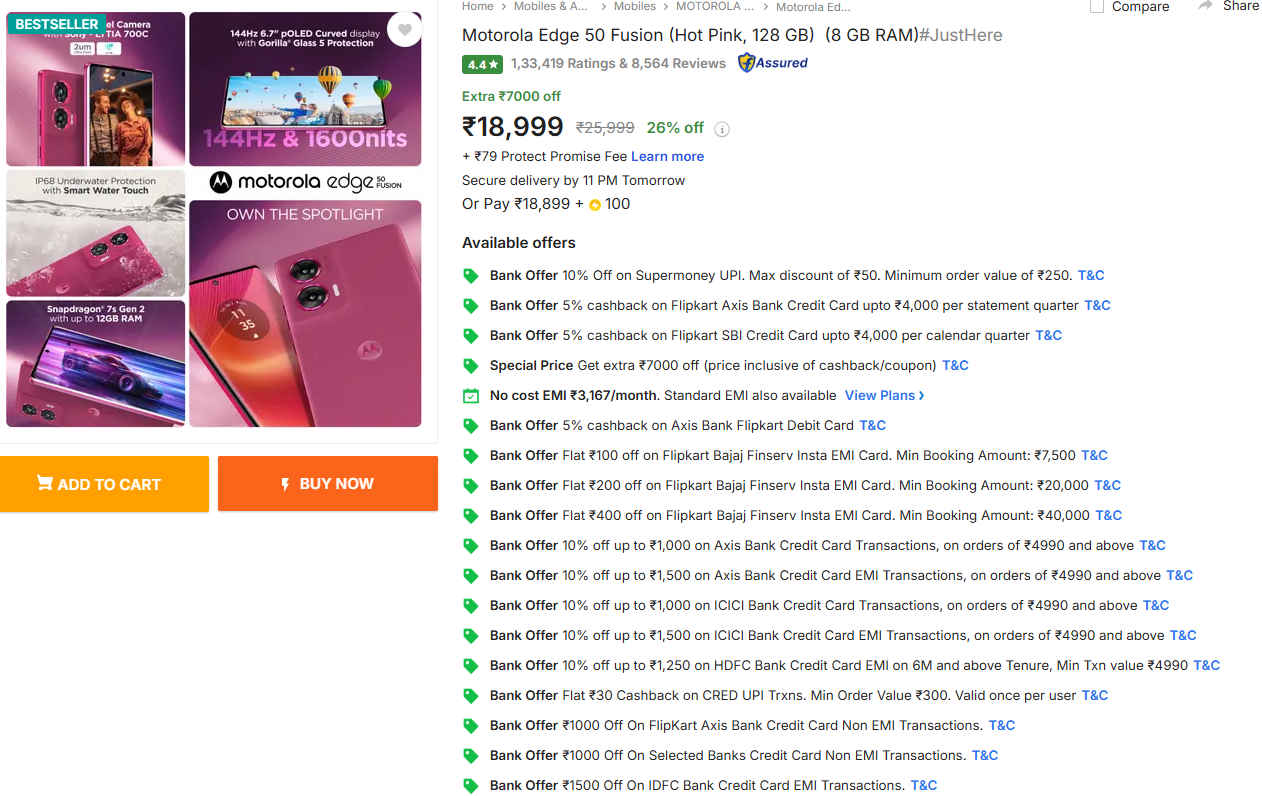Viewport: 1262px width, 796px height.
Task: View the Snapdragon 7s Gen 2 image
Action: 96,363
